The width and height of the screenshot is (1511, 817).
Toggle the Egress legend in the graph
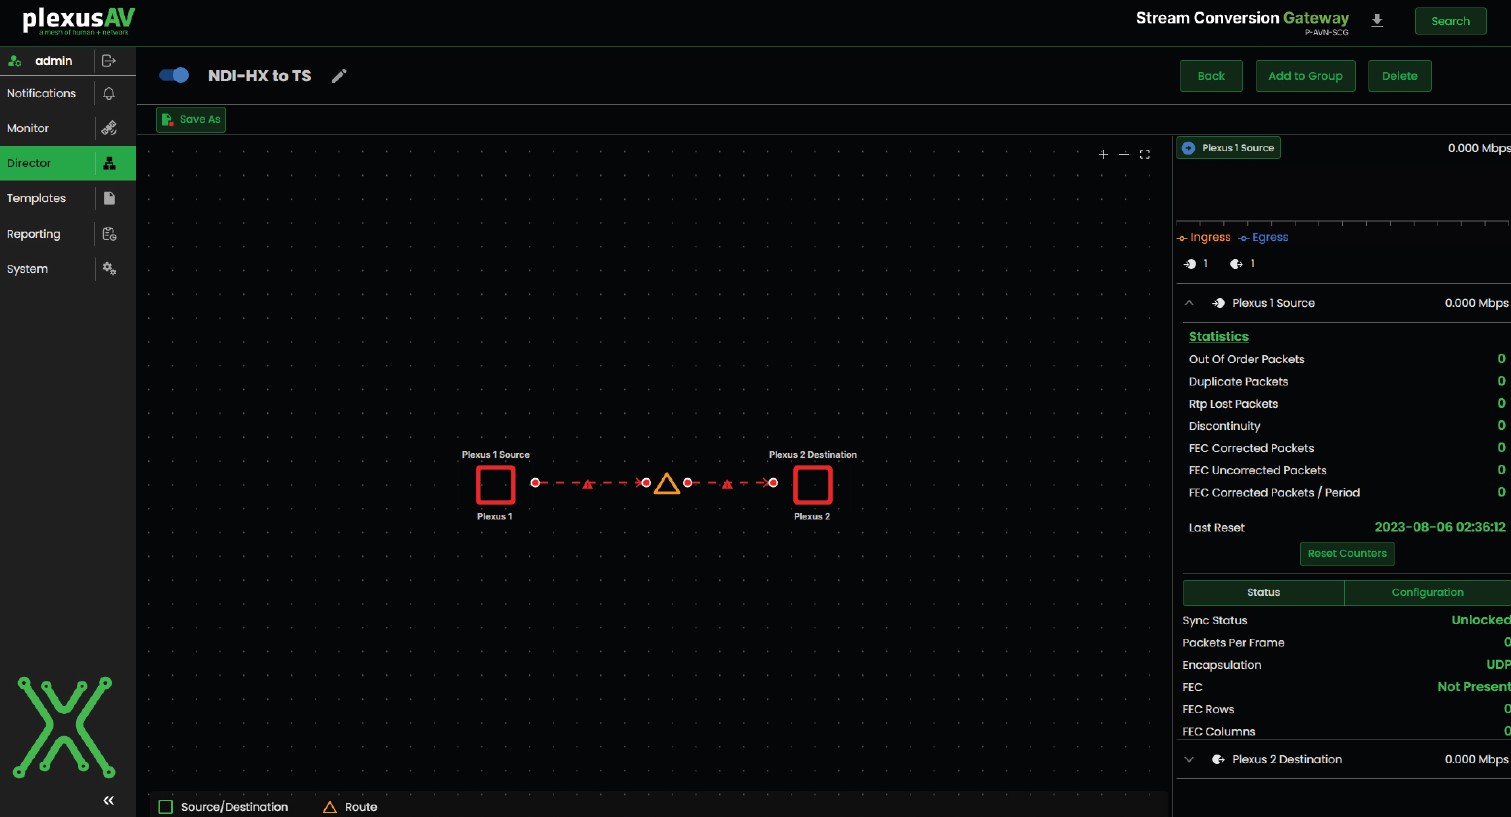tap(1264, 238)
